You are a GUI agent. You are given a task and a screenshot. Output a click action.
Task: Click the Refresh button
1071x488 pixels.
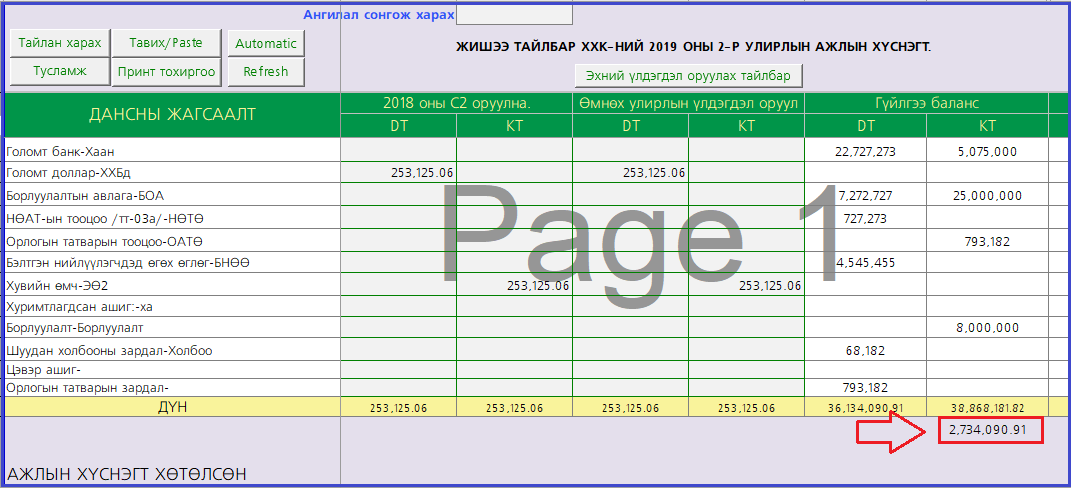tap(266, 71)
